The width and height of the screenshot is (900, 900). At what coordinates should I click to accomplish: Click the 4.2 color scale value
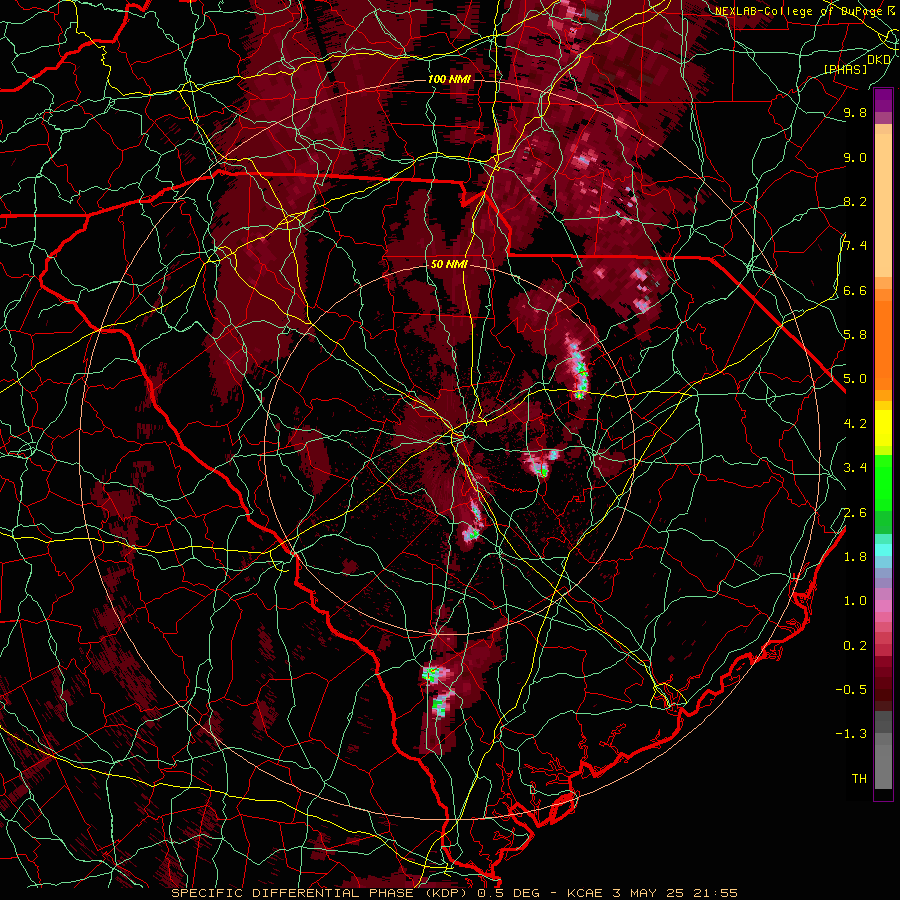coord(855,424)
